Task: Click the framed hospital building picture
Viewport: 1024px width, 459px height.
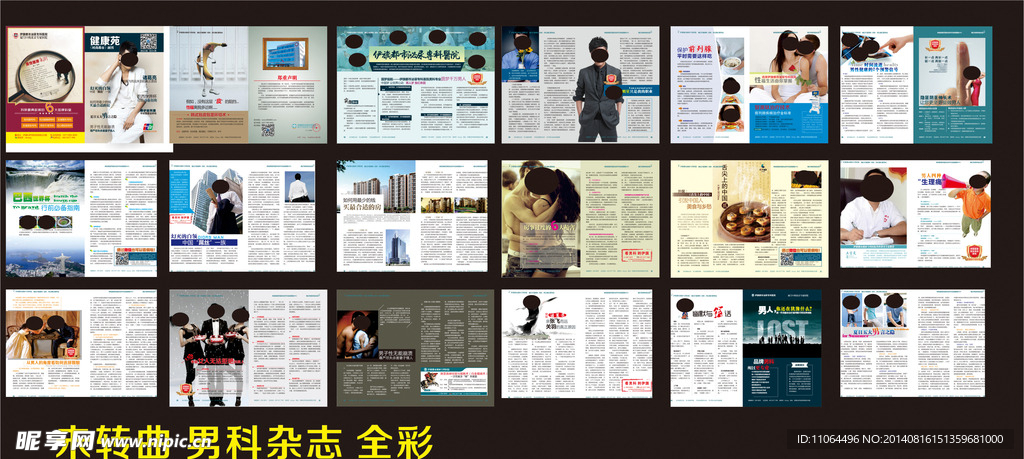Action: [x=286, y=54]
